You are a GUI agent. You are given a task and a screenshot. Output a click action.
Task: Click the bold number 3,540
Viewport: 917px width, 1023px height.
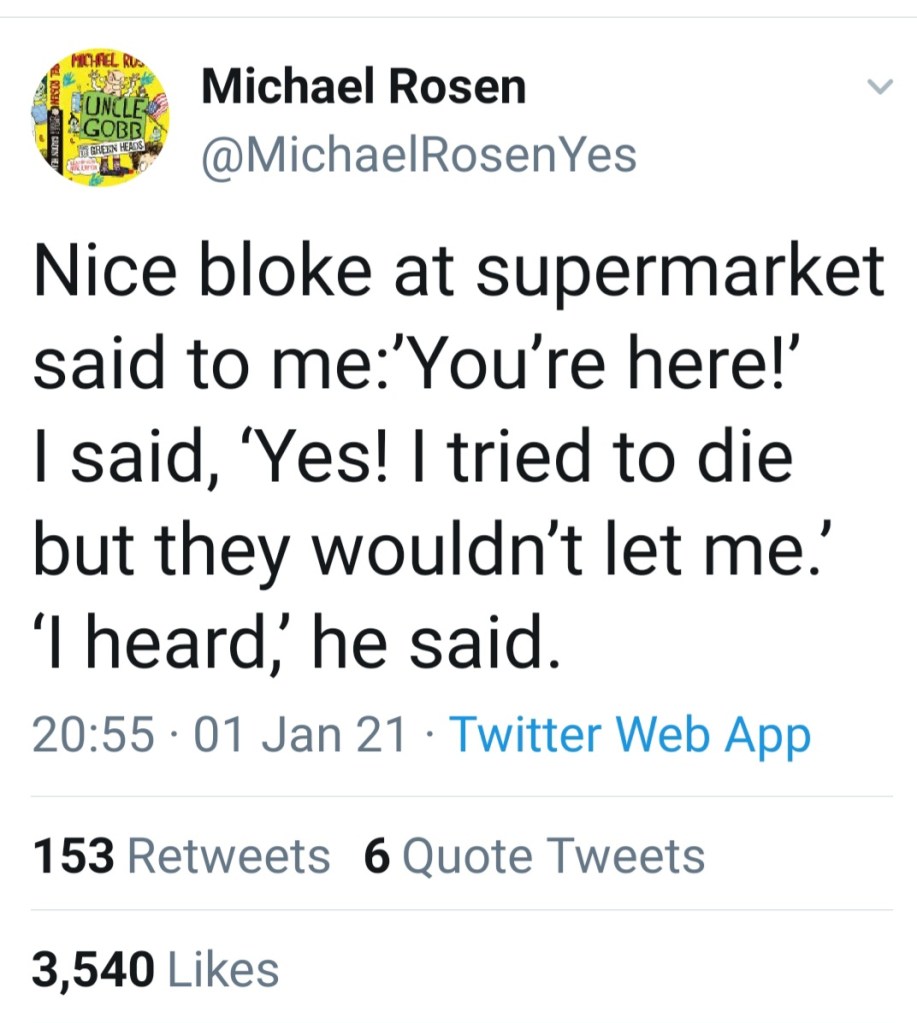tap(94, 969)
